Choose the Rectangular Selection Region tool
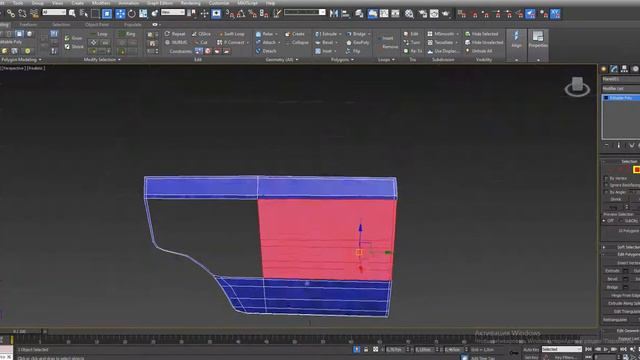This screenshot has height=360, width=640. (95, 14)
